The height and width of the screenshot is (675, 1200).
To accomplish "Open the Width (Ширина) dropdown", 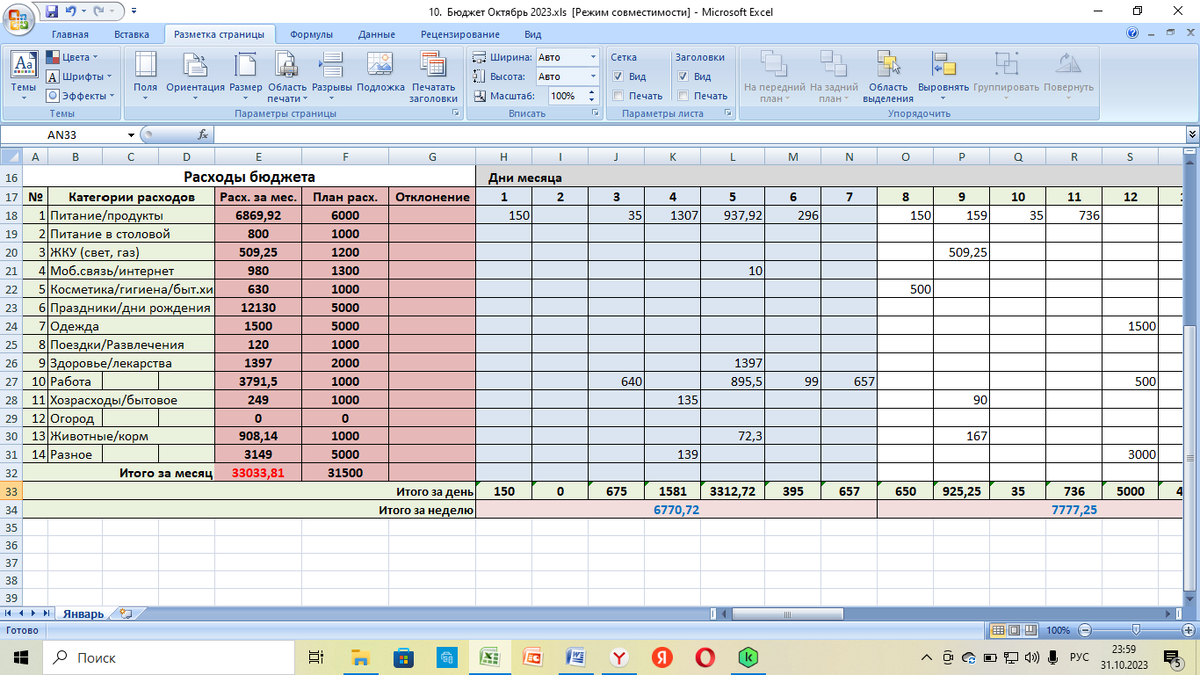I will (593, 57).
